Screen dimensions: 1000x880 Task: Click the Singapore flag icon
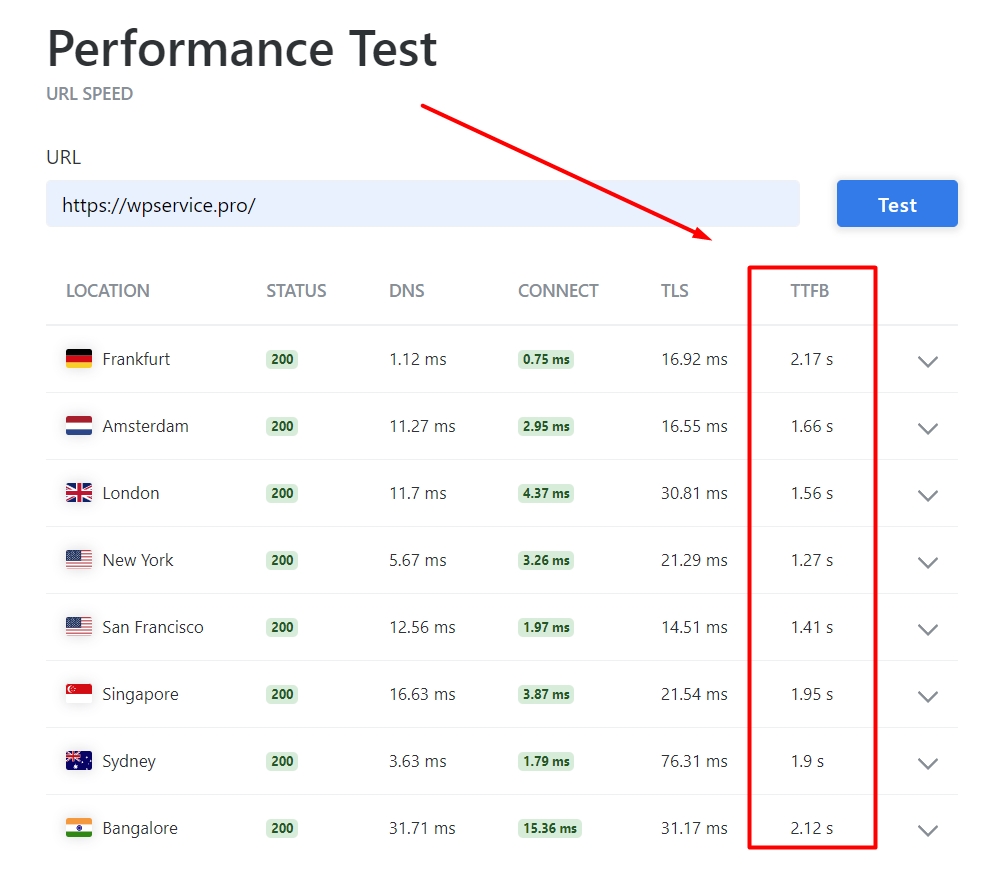[x=78, y=693]
